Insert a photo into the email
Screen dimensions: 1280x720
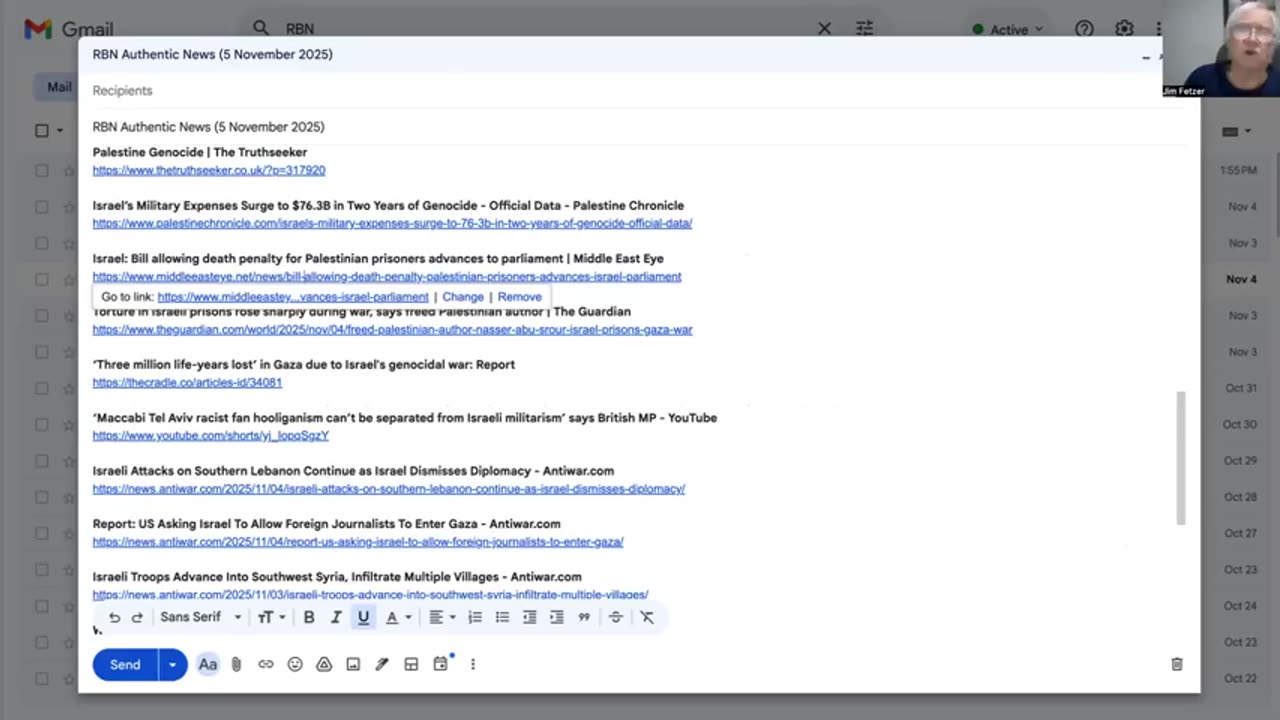pyautogui.click(x=353, y=664)
